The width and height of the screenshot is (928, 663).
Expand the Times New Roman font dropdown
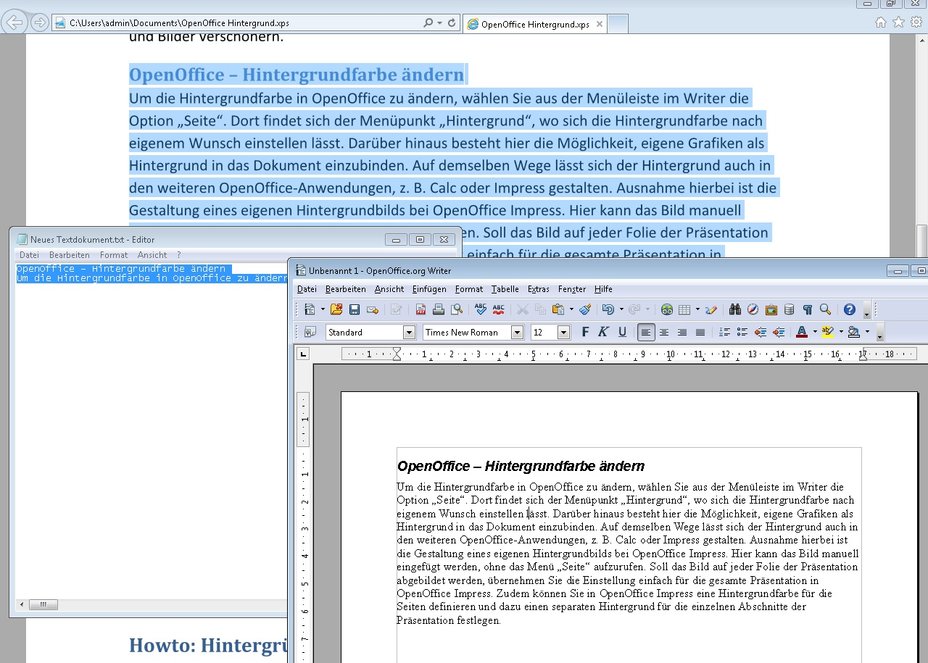pos(517,332)
